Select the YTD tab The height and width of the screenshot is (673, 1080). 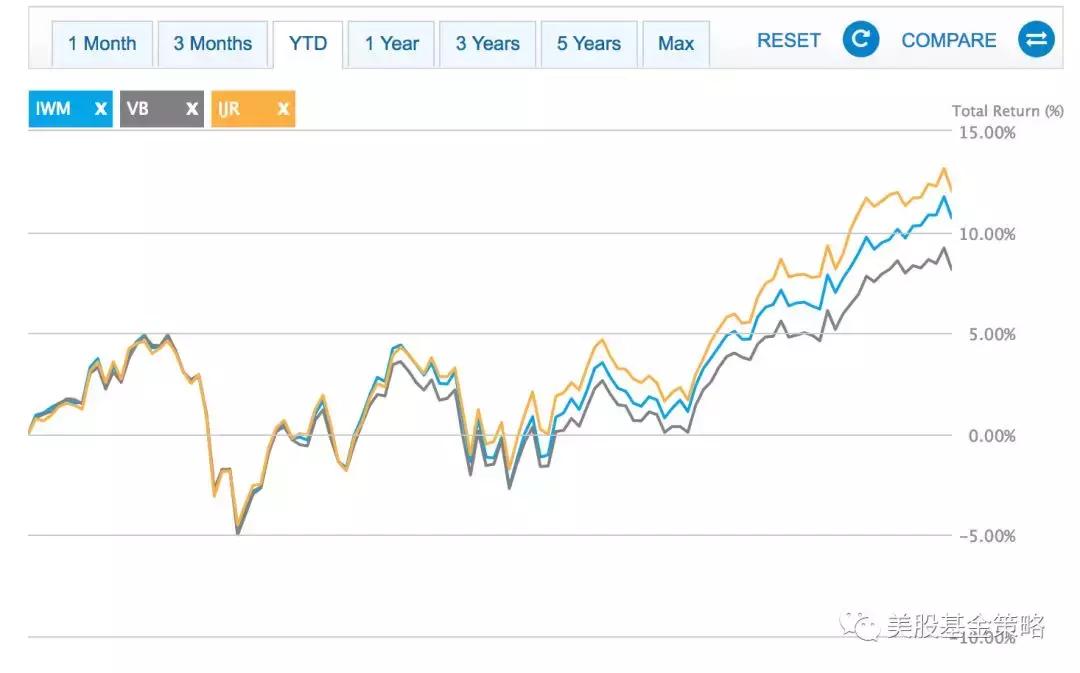(x=308, y=44)
